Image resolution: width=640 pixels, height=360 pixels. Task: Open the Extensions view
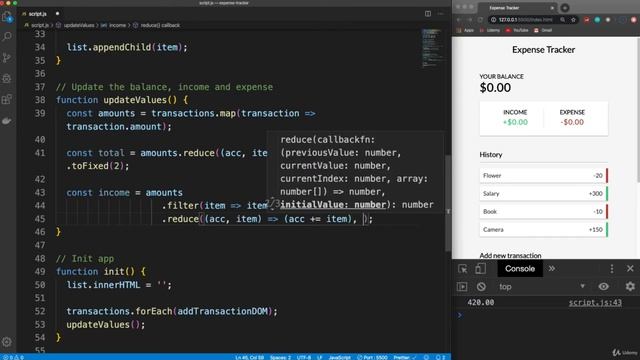pyautogui.click(x=7, y=99)
